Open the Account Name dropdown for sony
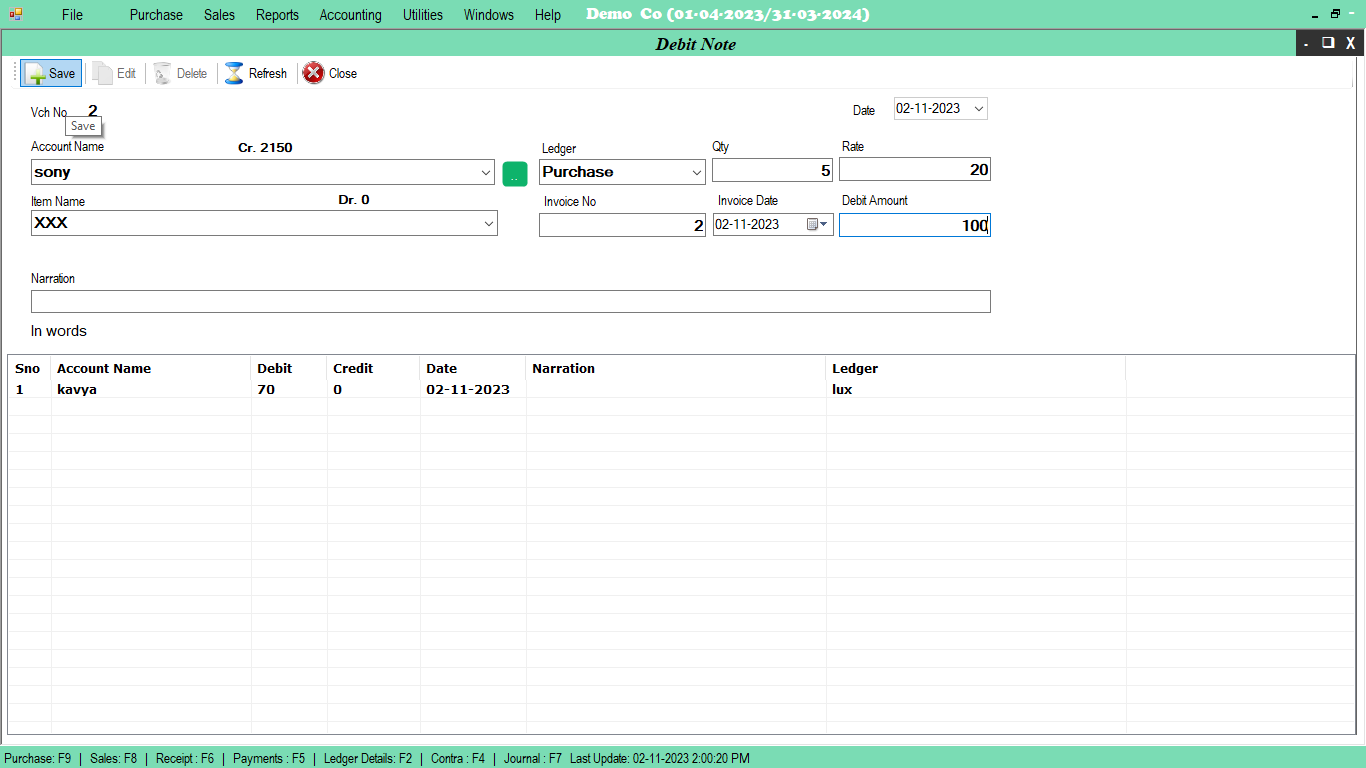The width and height of the screenshot is (1366, 768). [485, 171]
